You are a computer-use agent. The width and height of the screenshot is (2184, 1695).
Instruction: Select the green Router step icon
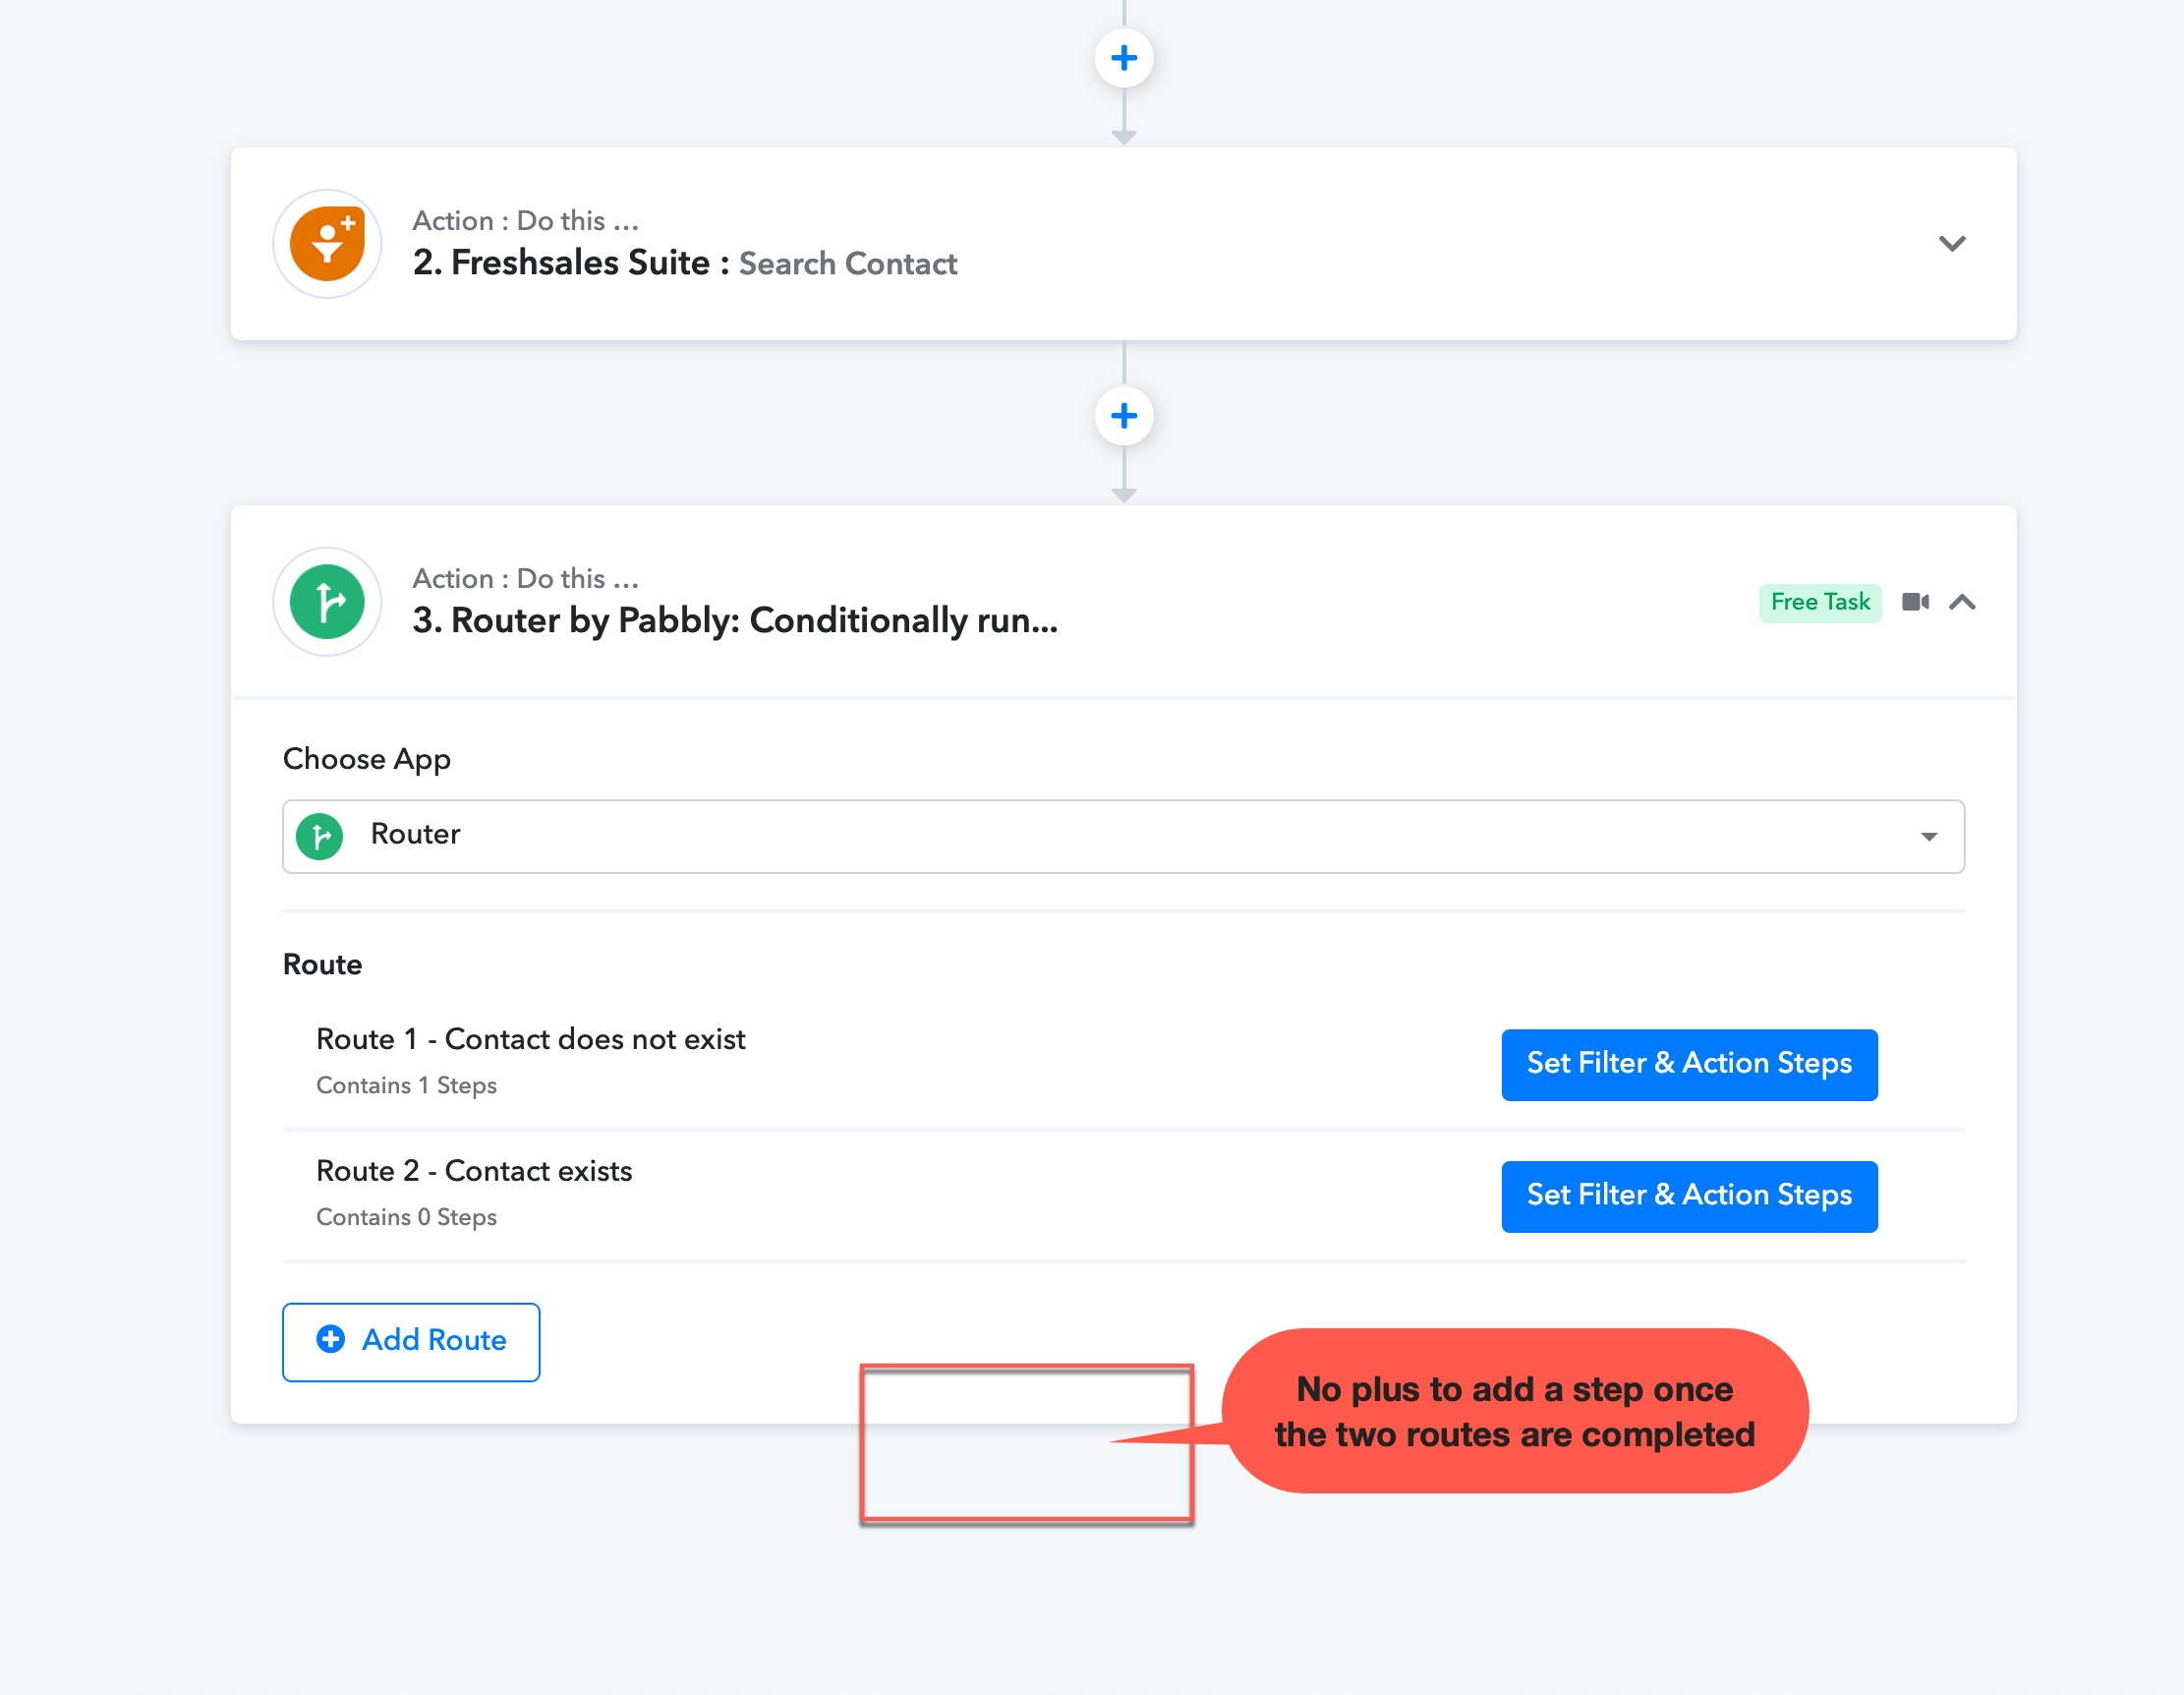tap(327, 602)
